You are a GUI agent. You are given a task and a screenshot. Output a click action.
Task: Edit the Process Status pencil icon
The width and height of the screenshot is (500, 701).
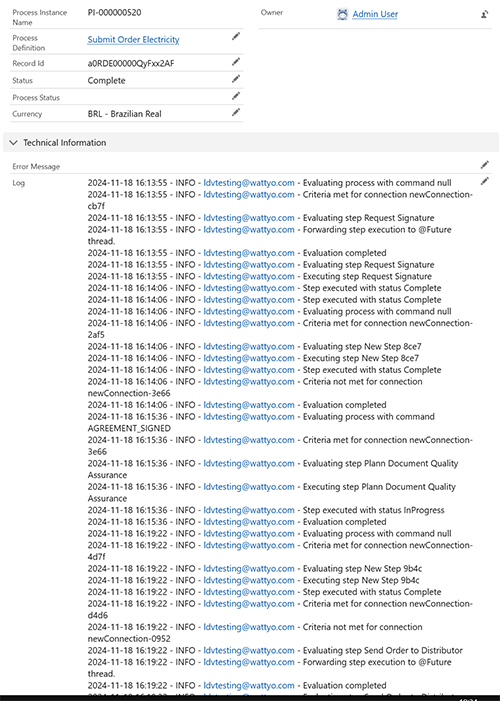[x=236, y=96]
